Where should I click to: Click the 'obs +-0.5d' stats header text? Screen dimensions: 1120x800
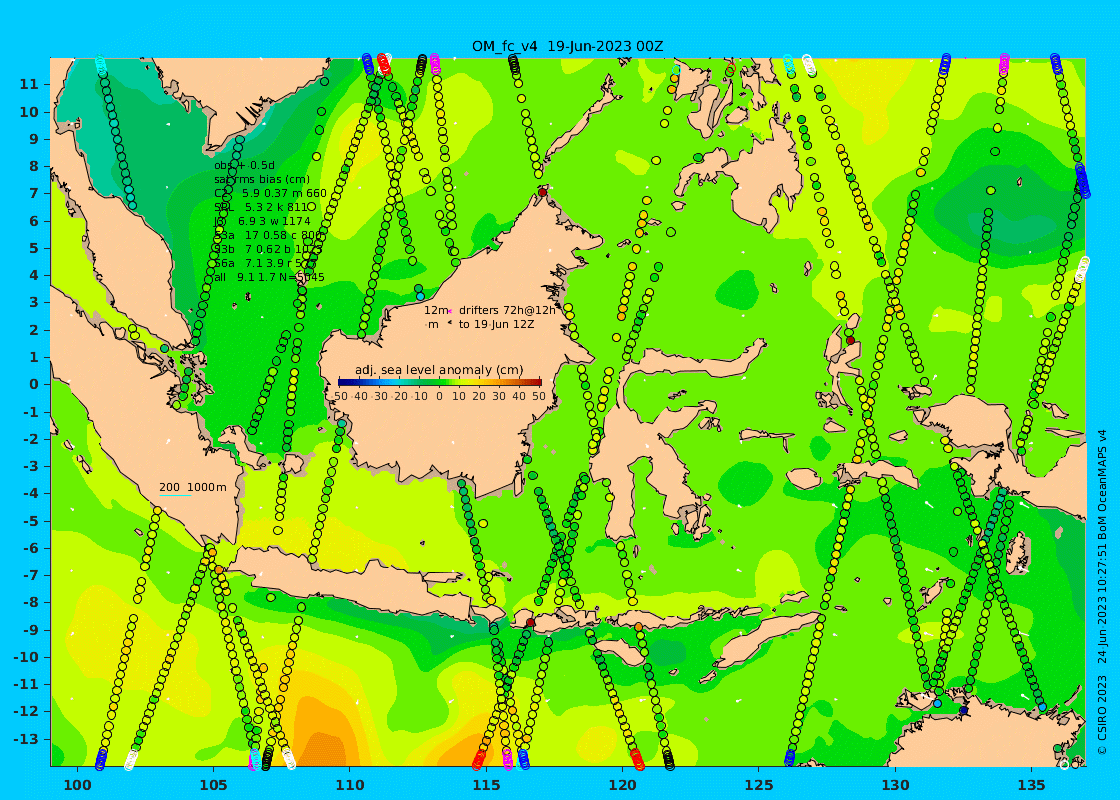(244, 166)
